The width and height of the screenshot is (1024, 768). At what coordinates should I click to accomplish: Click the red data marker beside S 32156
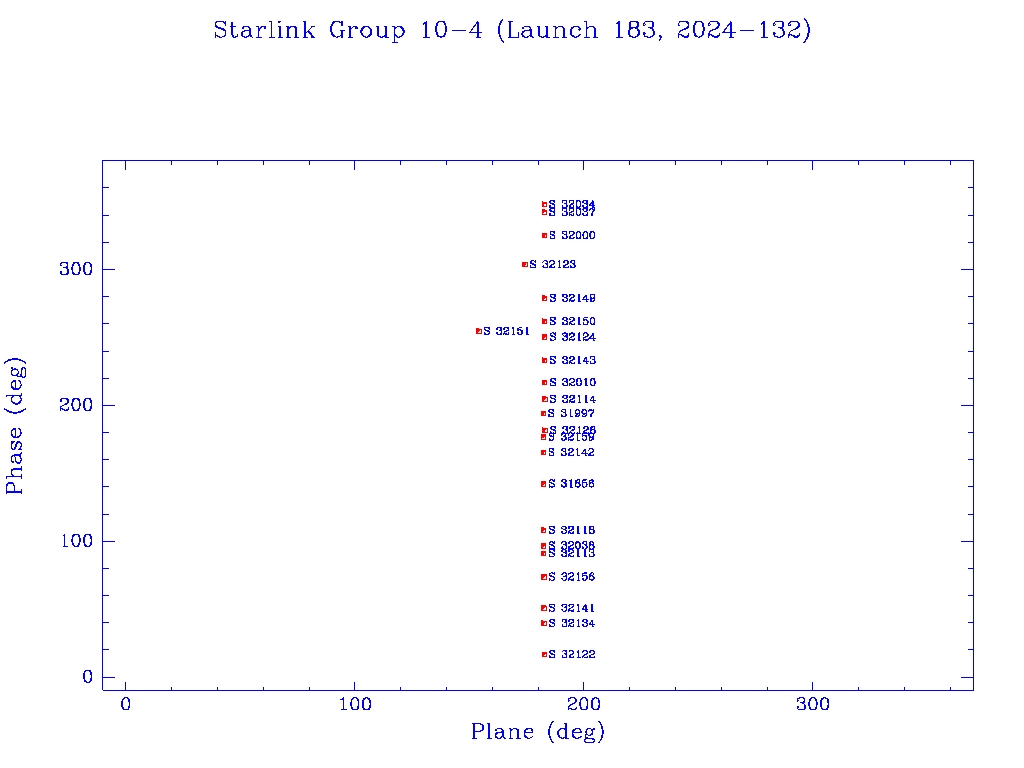coord(543,577)
